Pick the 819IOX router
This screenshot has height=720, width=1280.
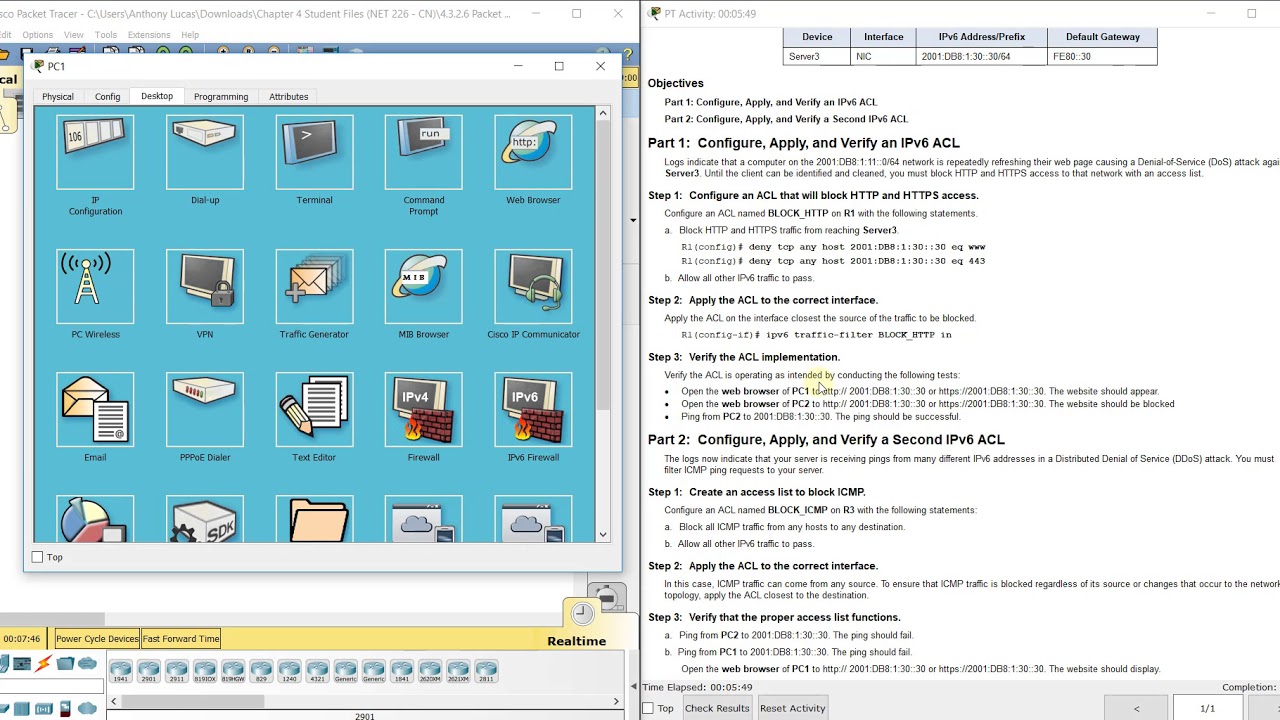(x=204, y=671)
